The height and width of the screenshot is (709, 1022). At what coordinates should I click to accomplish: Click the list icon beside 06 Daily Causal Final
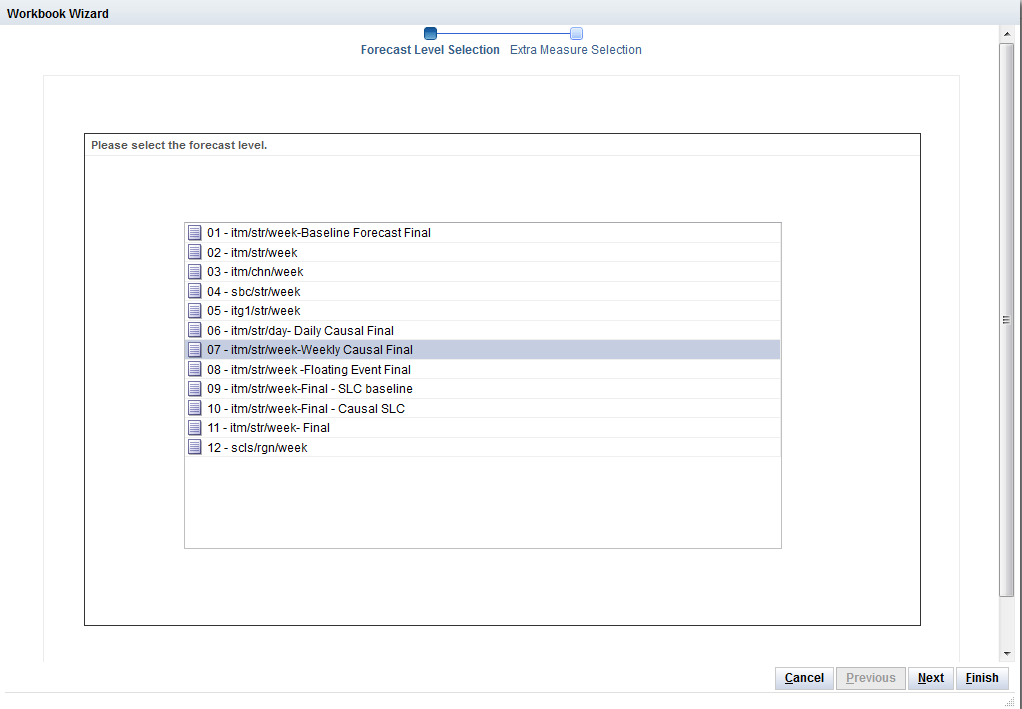[194, 330]
